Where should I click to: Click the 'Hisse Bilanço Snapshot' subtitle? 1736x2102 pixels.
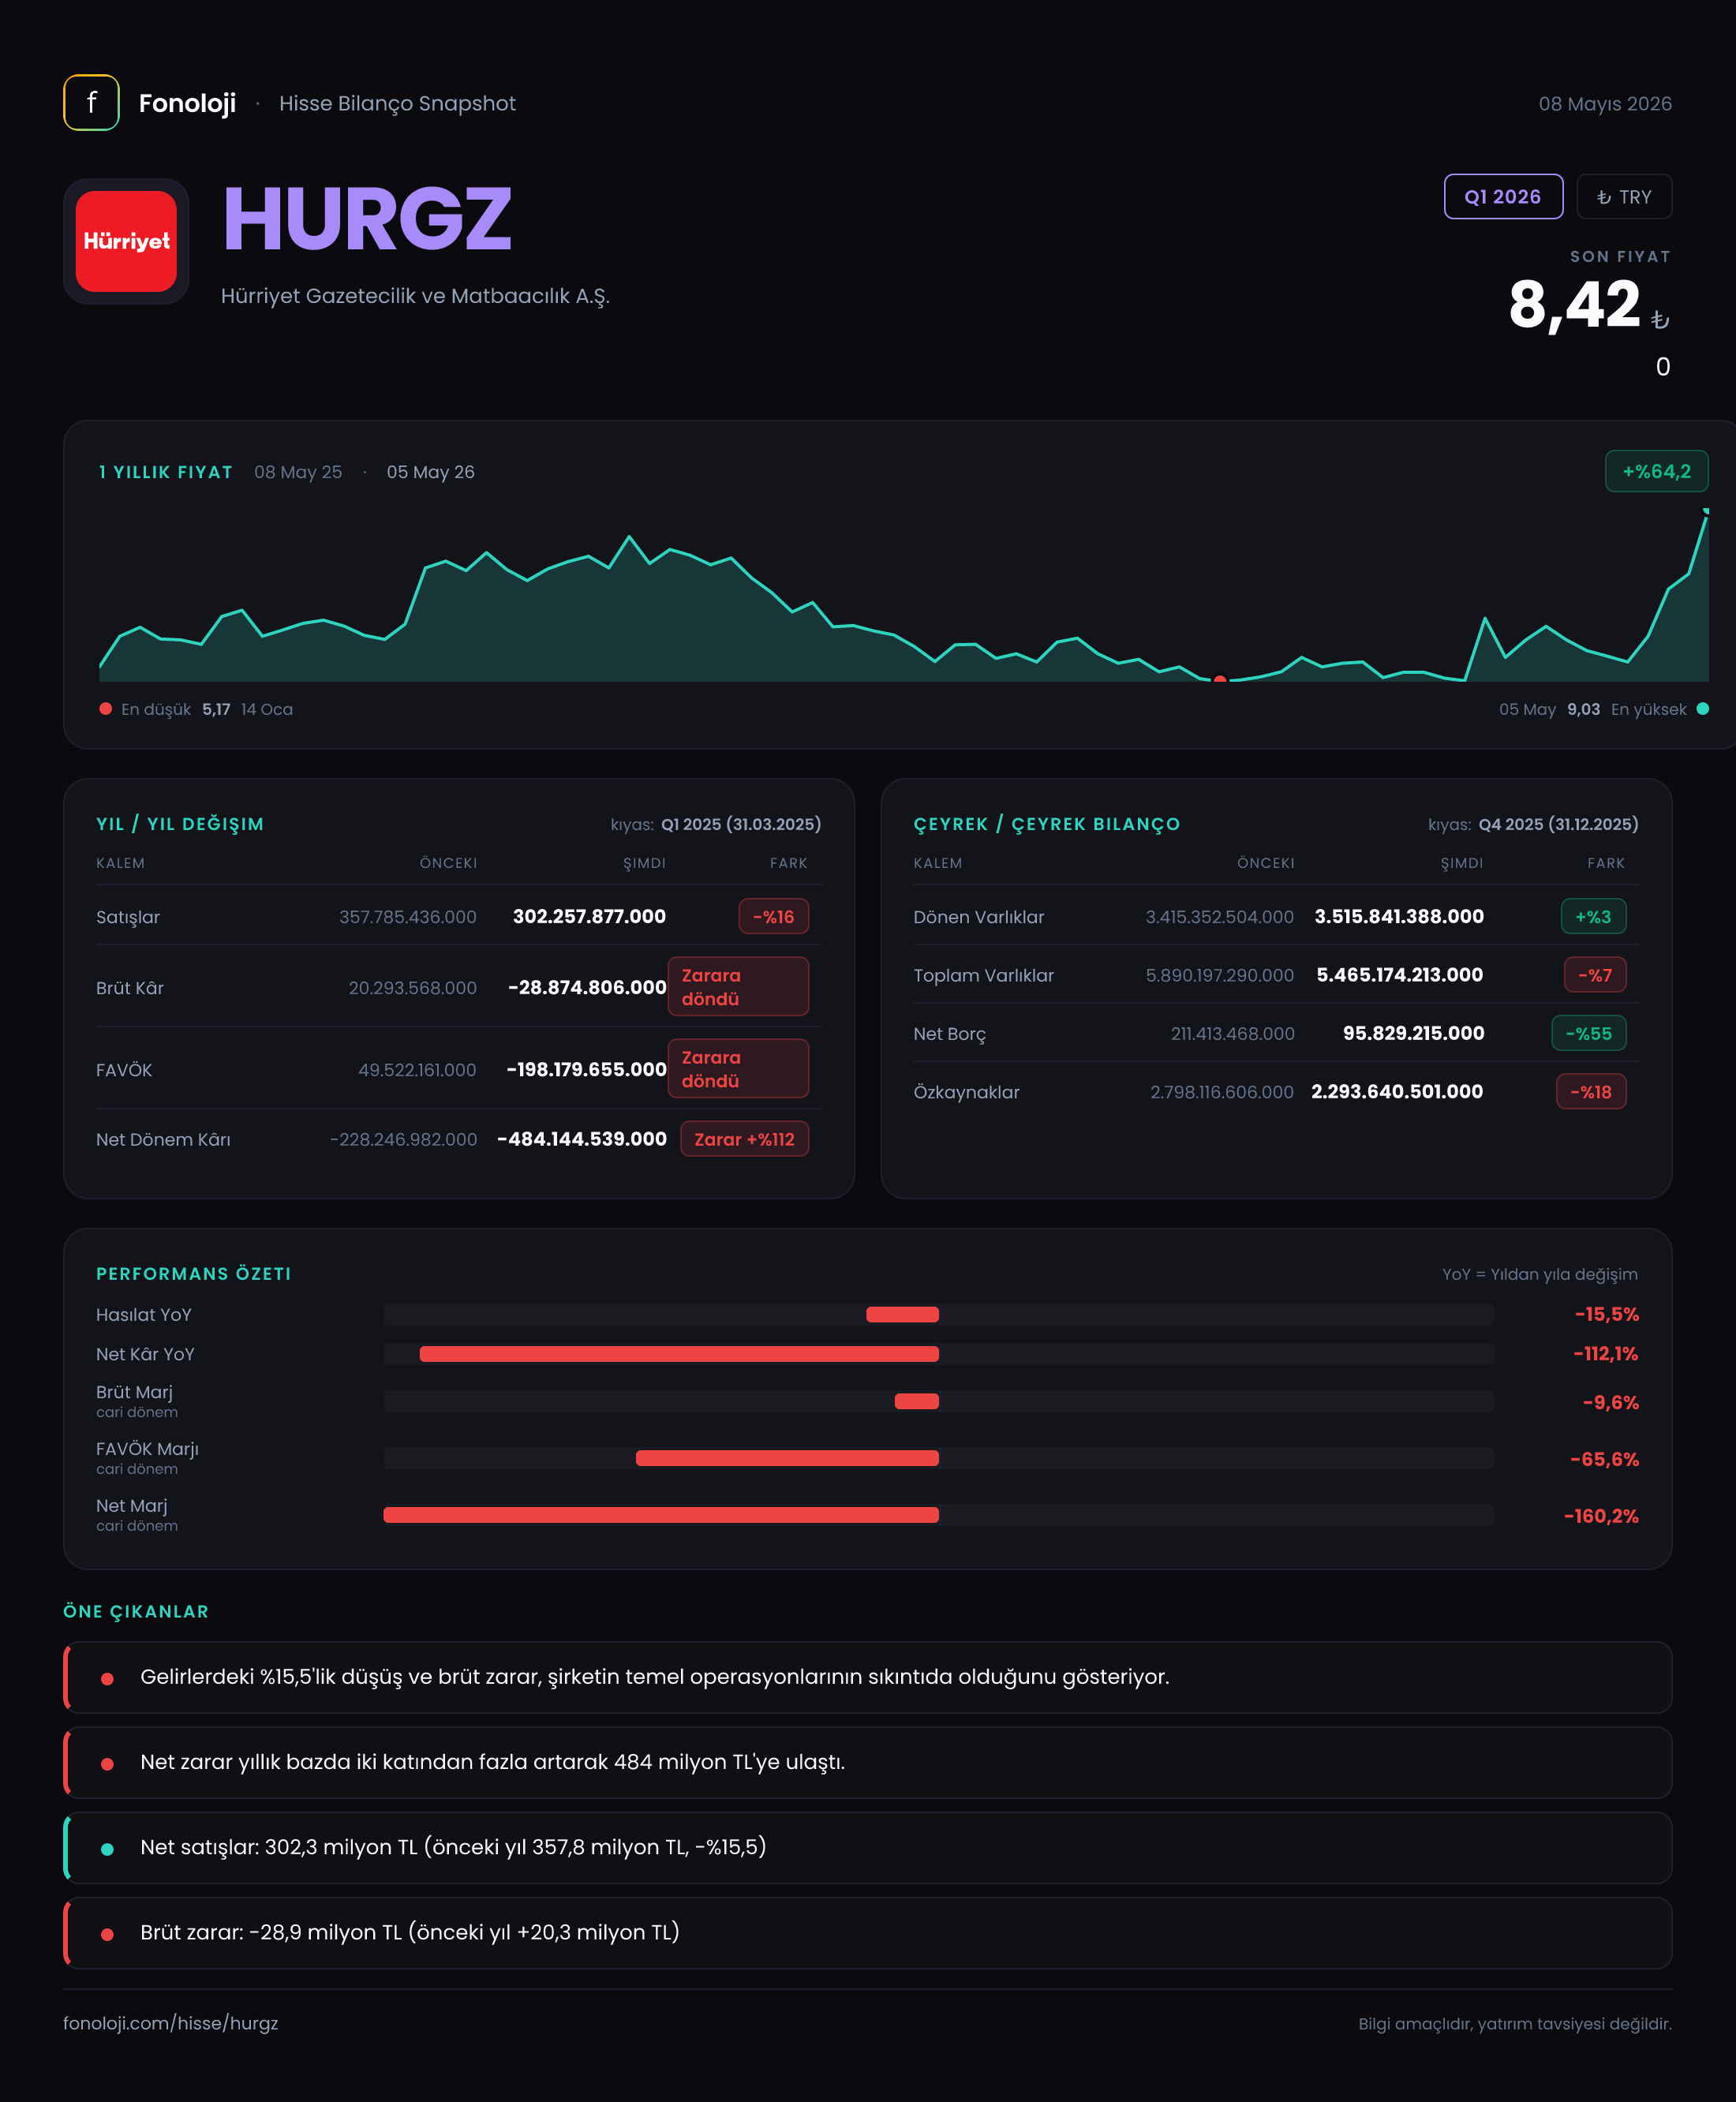397,104
